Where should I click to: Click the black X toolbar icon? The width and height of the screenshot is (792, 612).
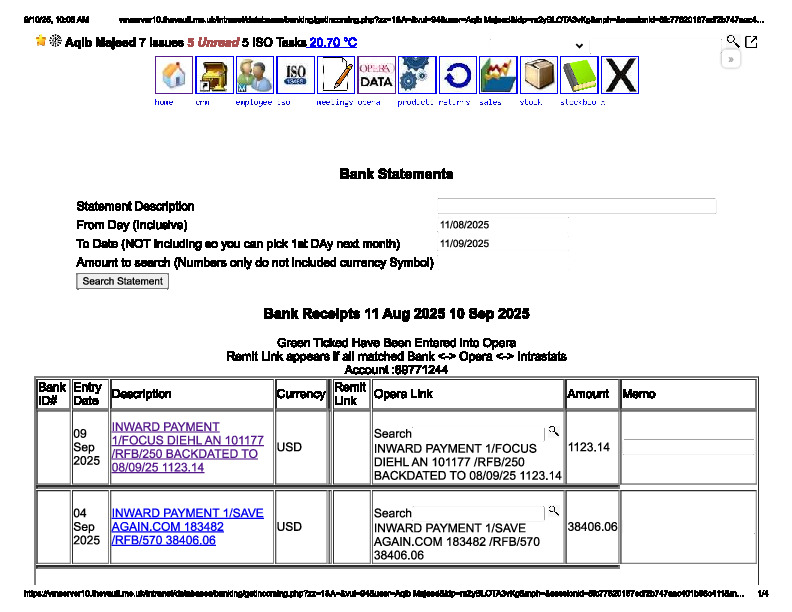[x=620, y=75]
